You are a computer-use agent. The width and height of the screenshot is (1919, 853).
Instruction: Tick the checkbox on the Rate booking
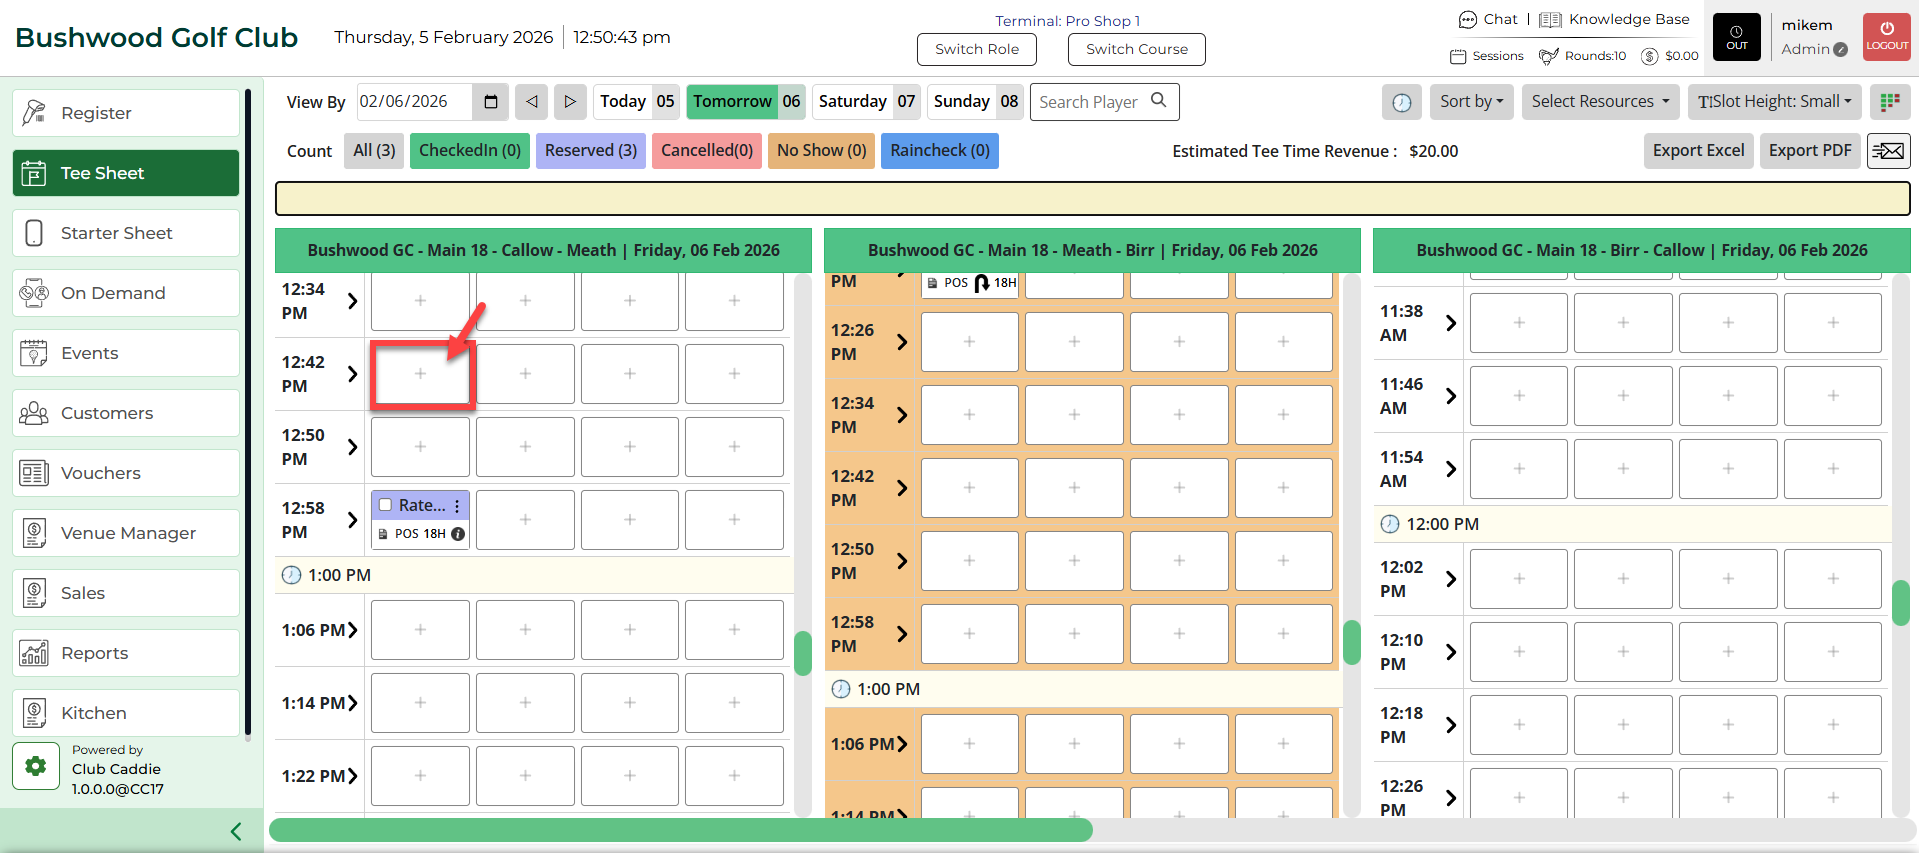pos(385,505)
